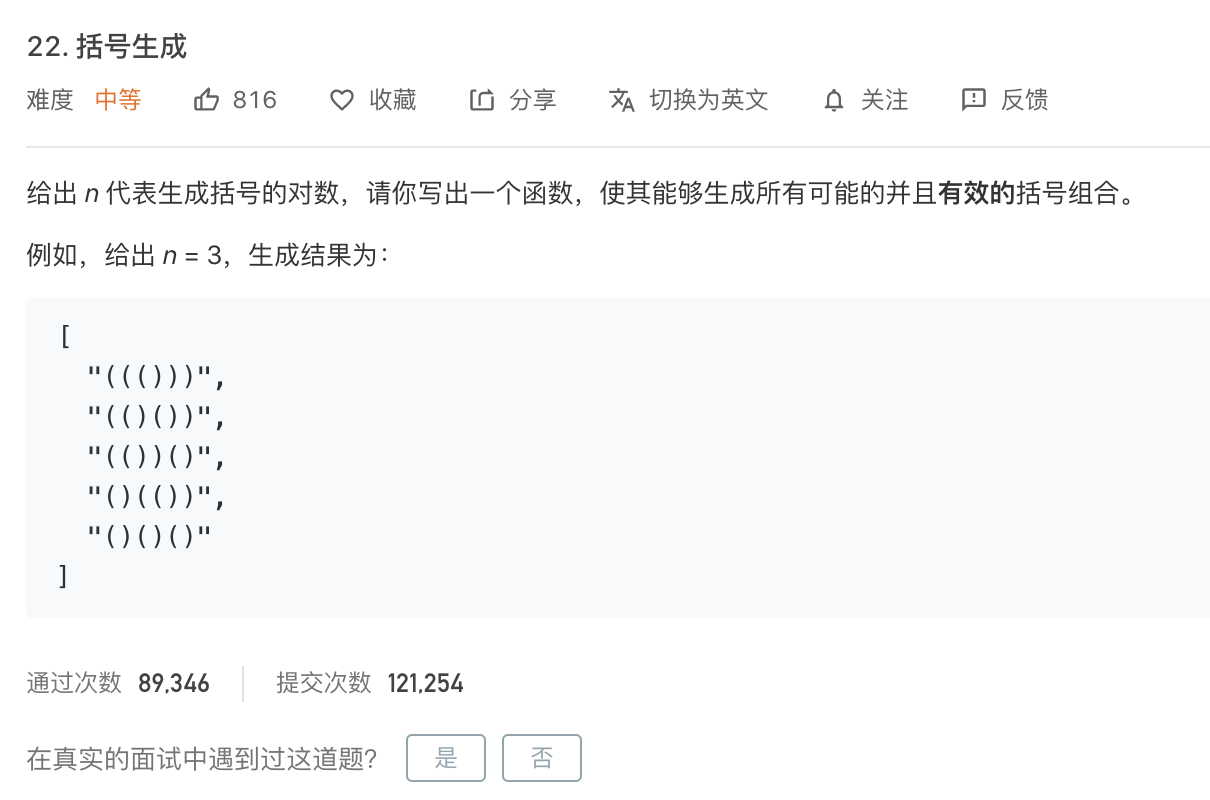Click the bold 有效的 text
The image size is (1210, 800).
pos(977,194)
